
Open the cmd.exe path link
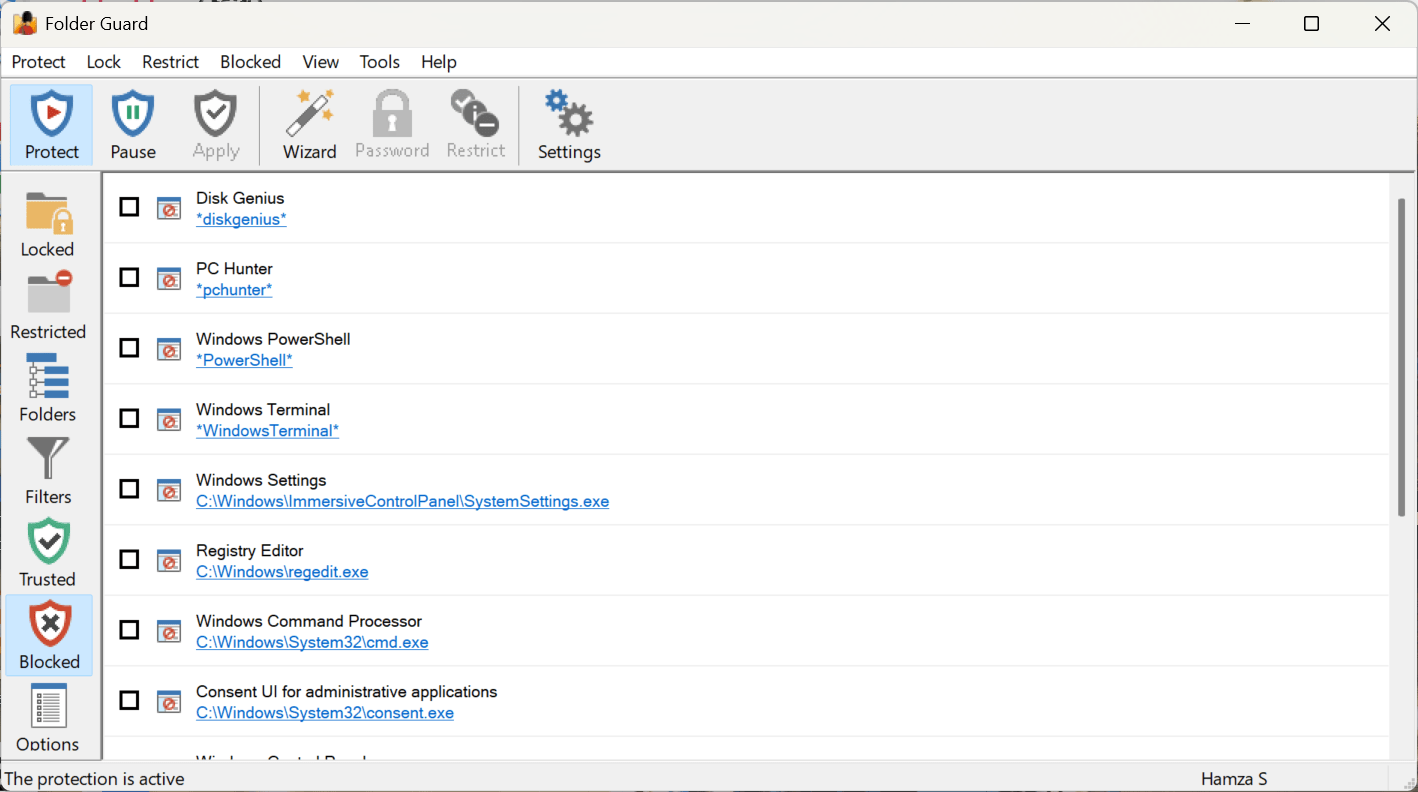click(x=312, y=642)
